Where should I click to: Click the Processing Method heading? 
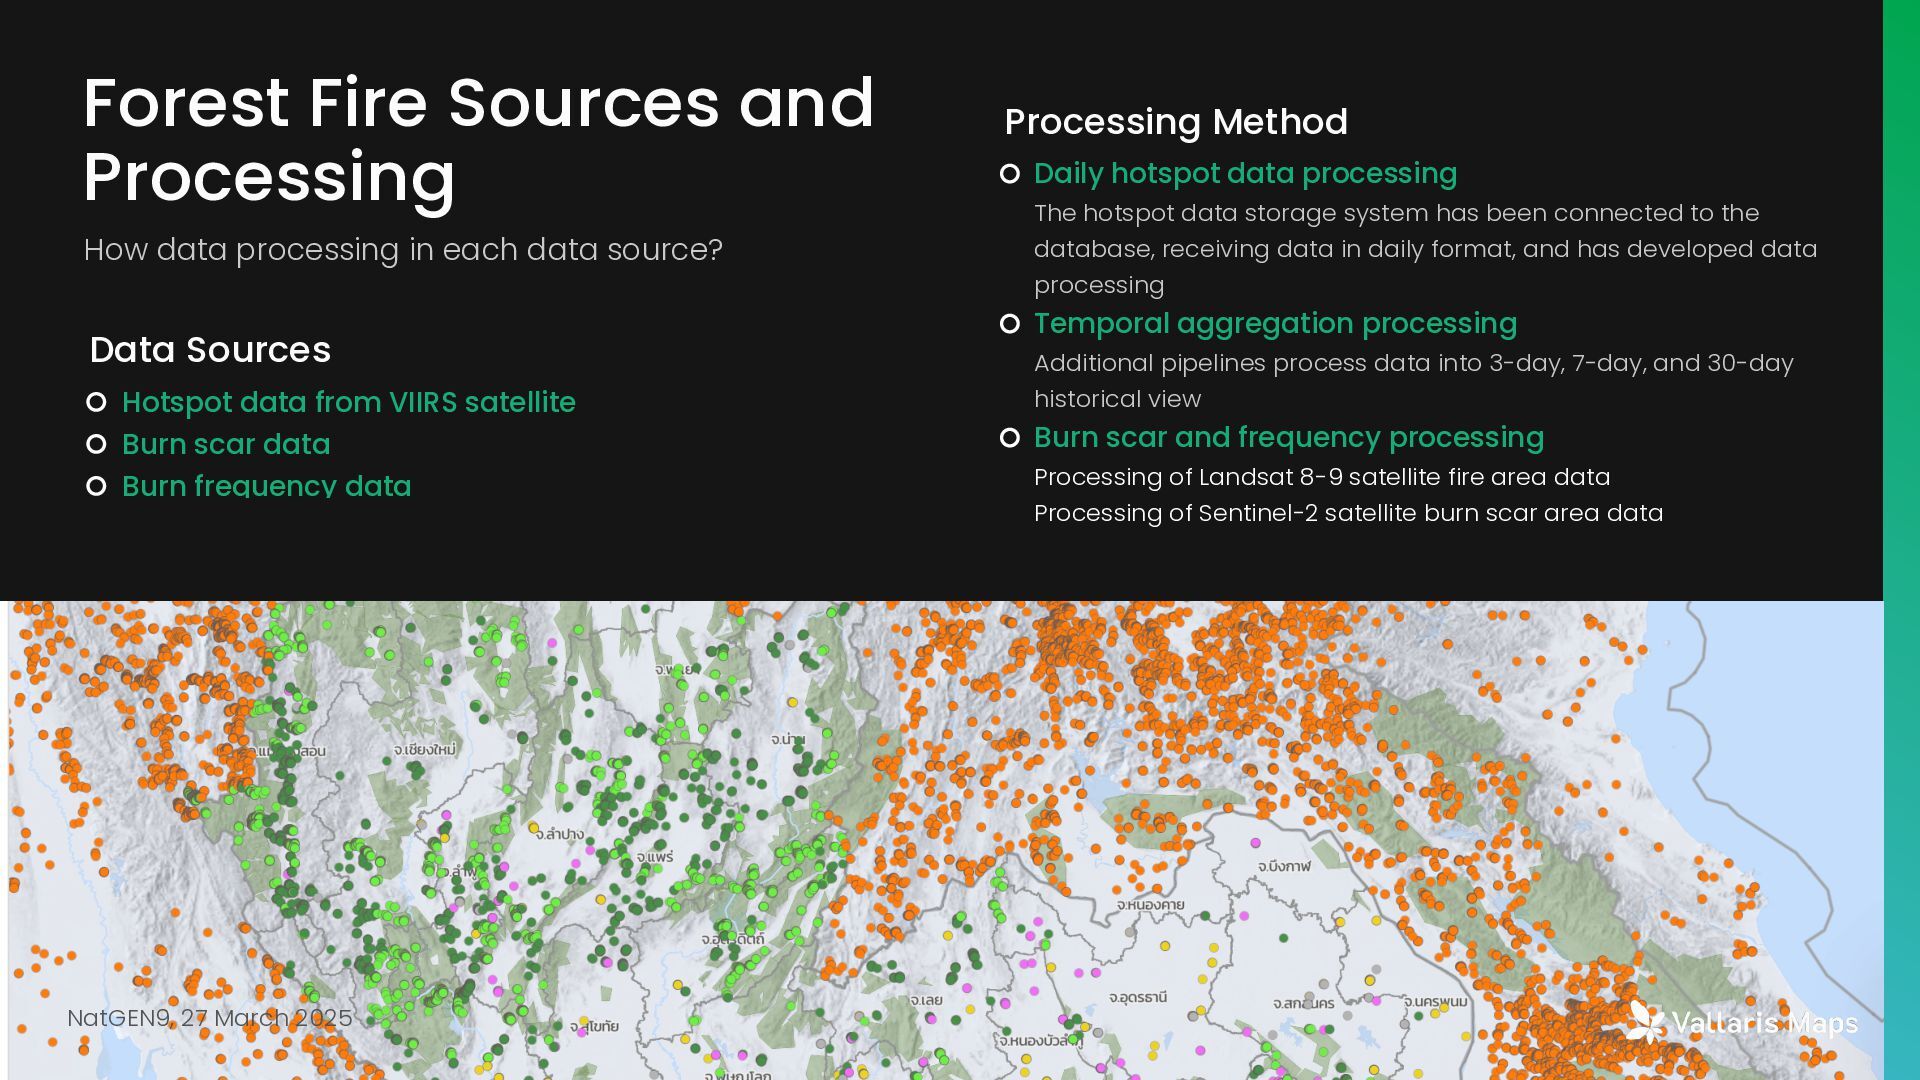tap(1176, 122)
